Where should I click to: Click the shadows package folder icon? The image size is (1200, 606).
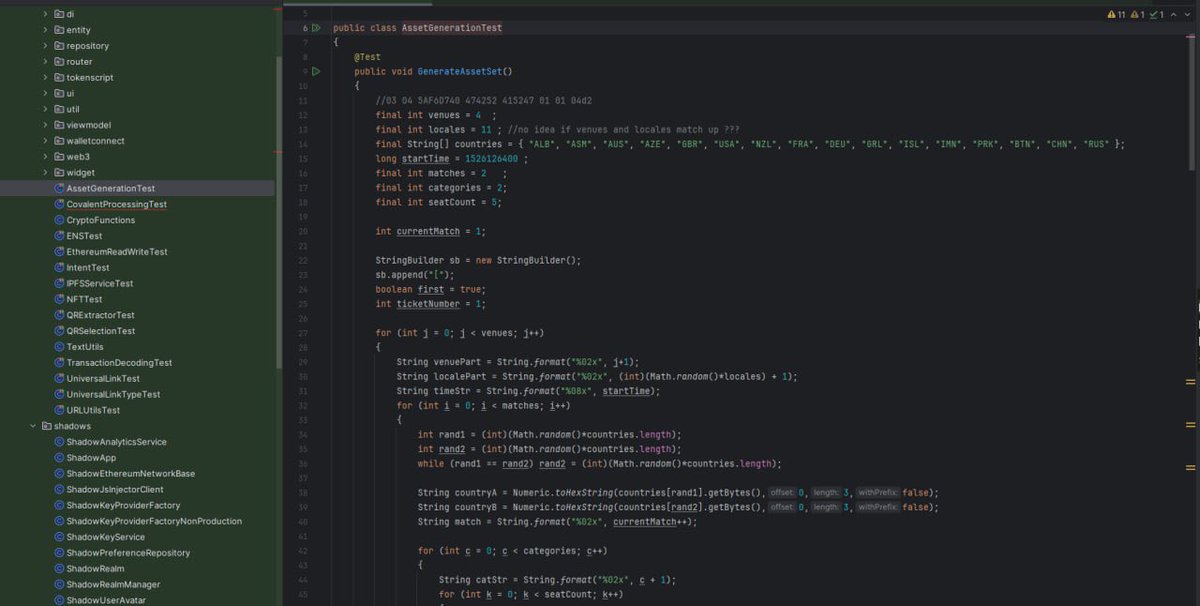(46, 426)
